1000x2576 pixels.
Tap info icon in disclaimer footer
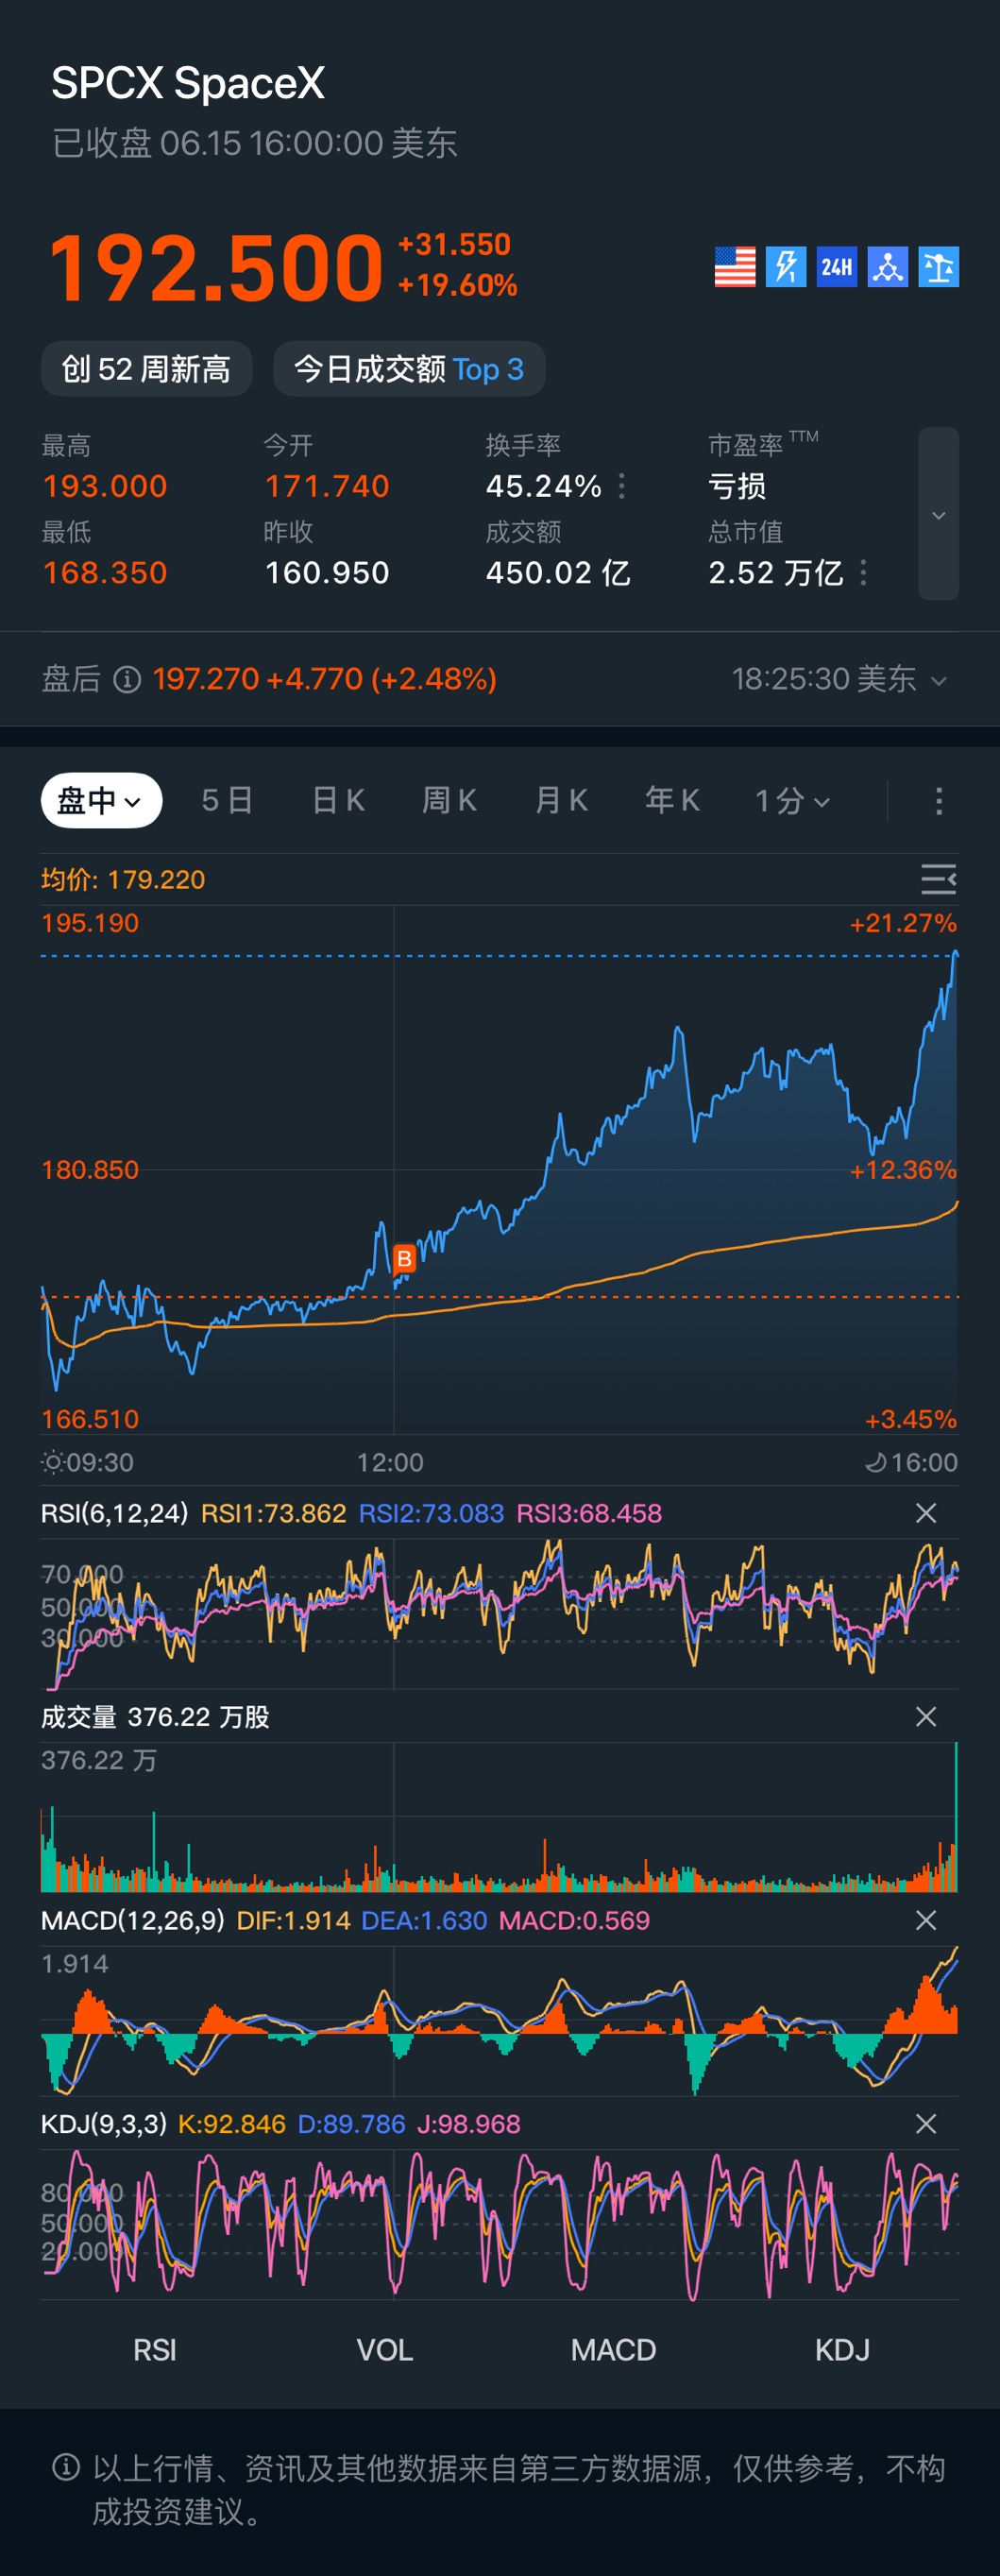tap(66, 2467)
